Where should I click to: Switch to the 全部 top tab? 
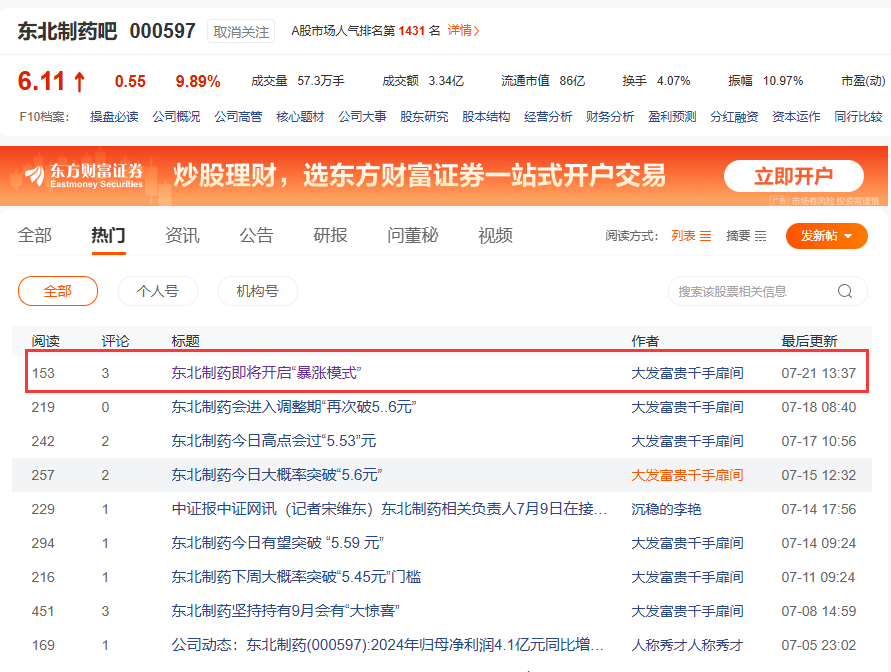(x=35, y=235)
